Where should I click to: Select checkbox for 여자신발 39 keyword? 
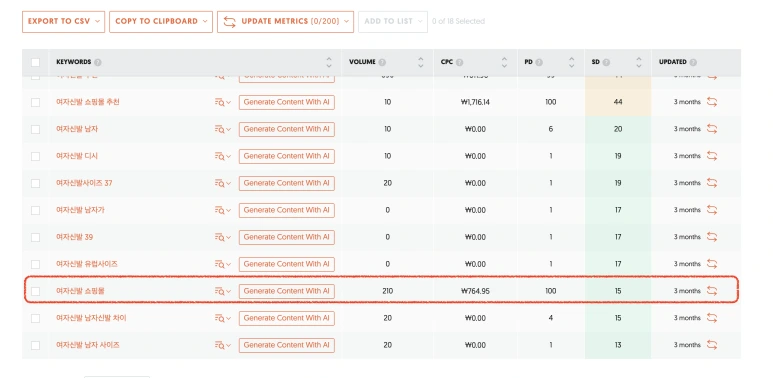click(x=35, y=237)
